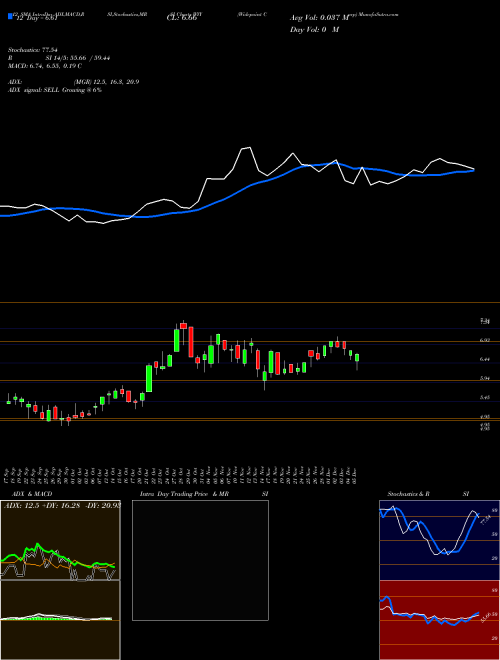The height and width of the screenshot is (660, 500).
Task: Click the 'ADX: 12.5 +DY: 16.28 -DY: 20.93' header
Action: pos(62,505)
